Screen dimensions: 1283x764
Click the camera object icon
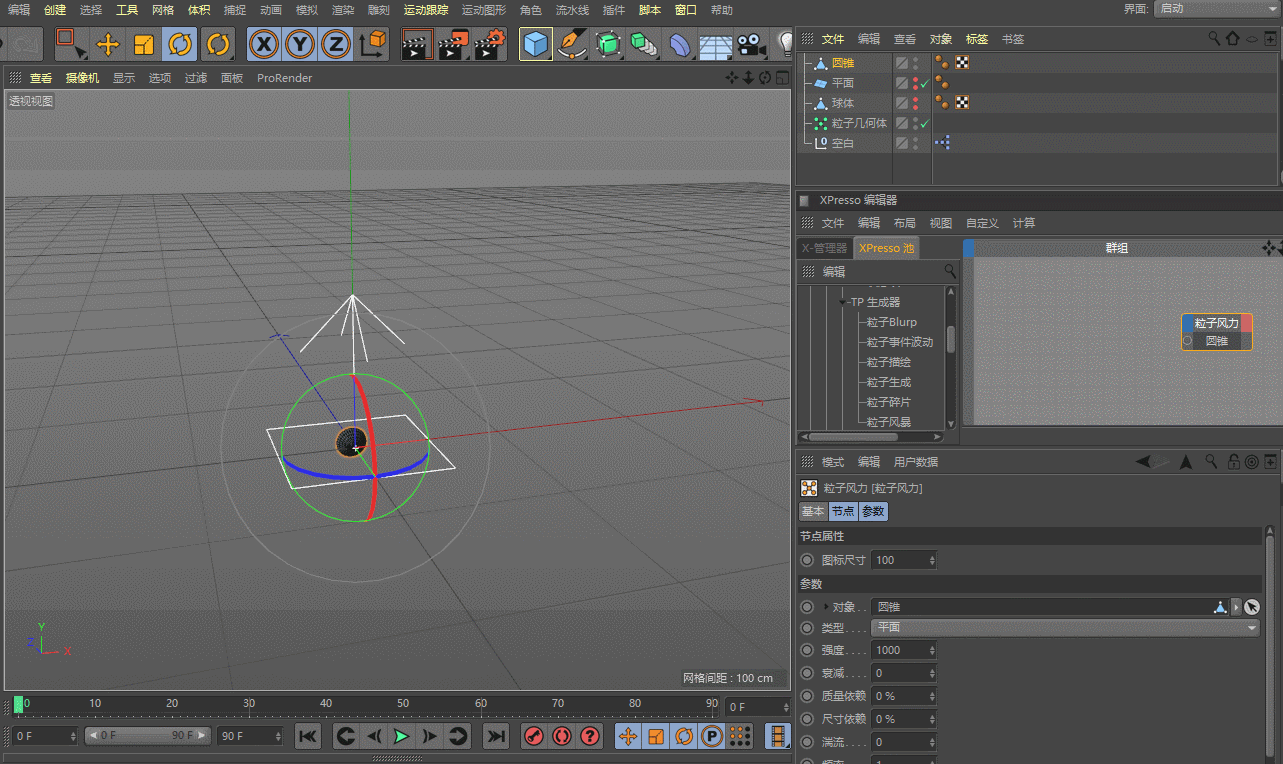750,44
